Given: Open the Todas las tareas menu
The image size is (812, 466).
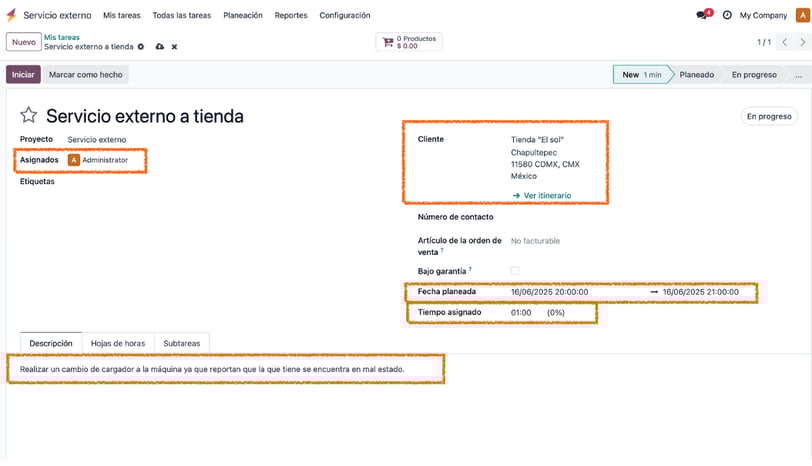Looking at the screenshot, I should coord(182,16).
